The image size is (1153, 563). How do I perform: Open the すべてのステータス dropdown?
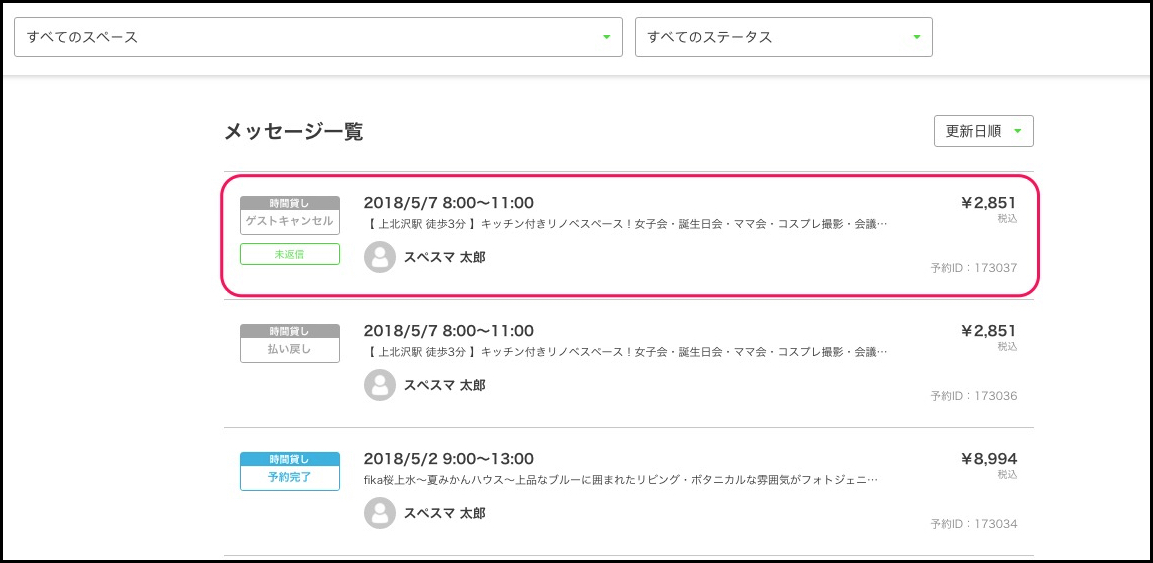[783, 37]
